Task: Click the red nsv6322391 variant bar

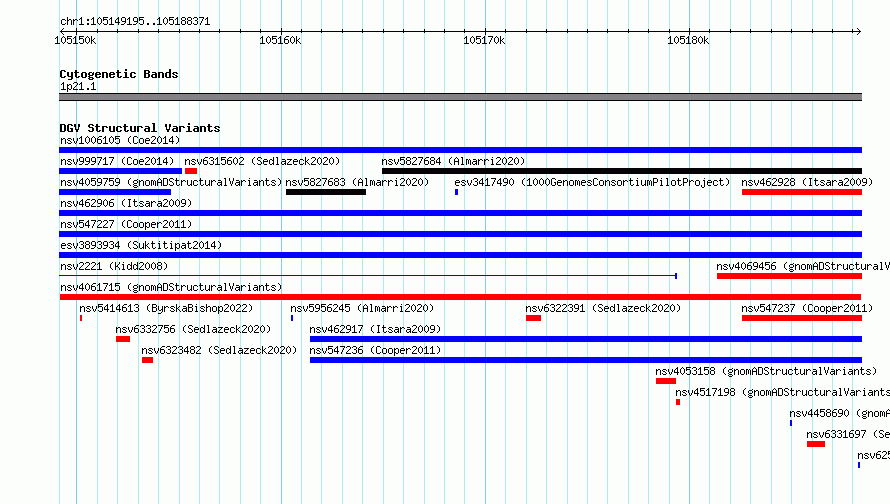Action: [534, 318]
